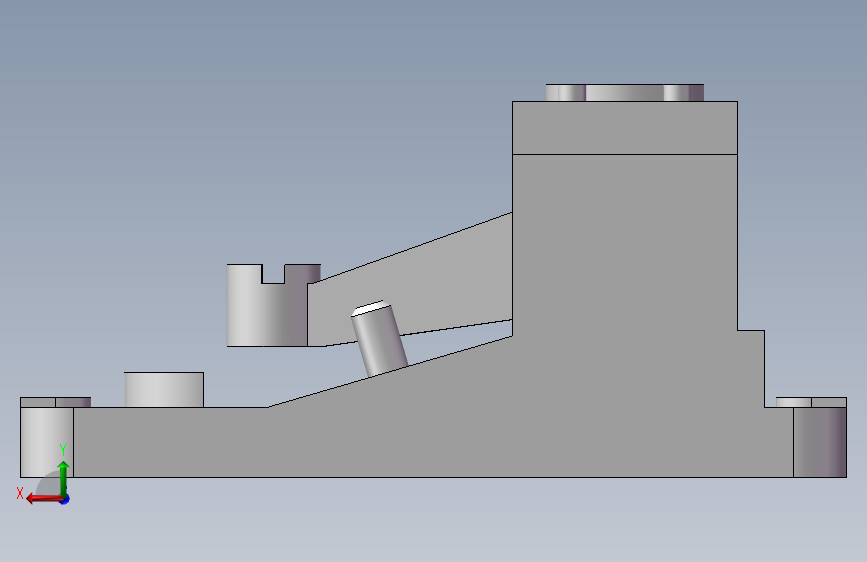Select the thin washer atop the right end cylinder
Screen dimensions: 867x562
811,402
